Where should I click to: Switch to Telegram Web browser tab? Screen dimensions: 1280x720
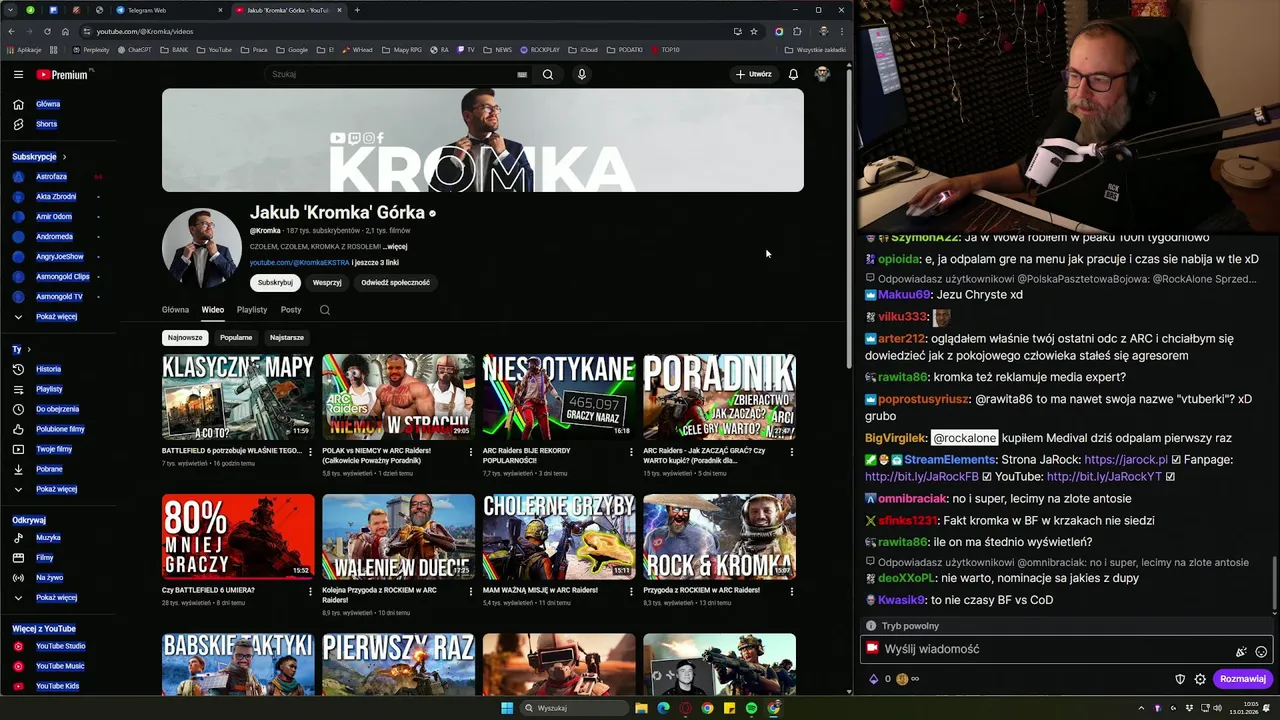tap(167, 10)
